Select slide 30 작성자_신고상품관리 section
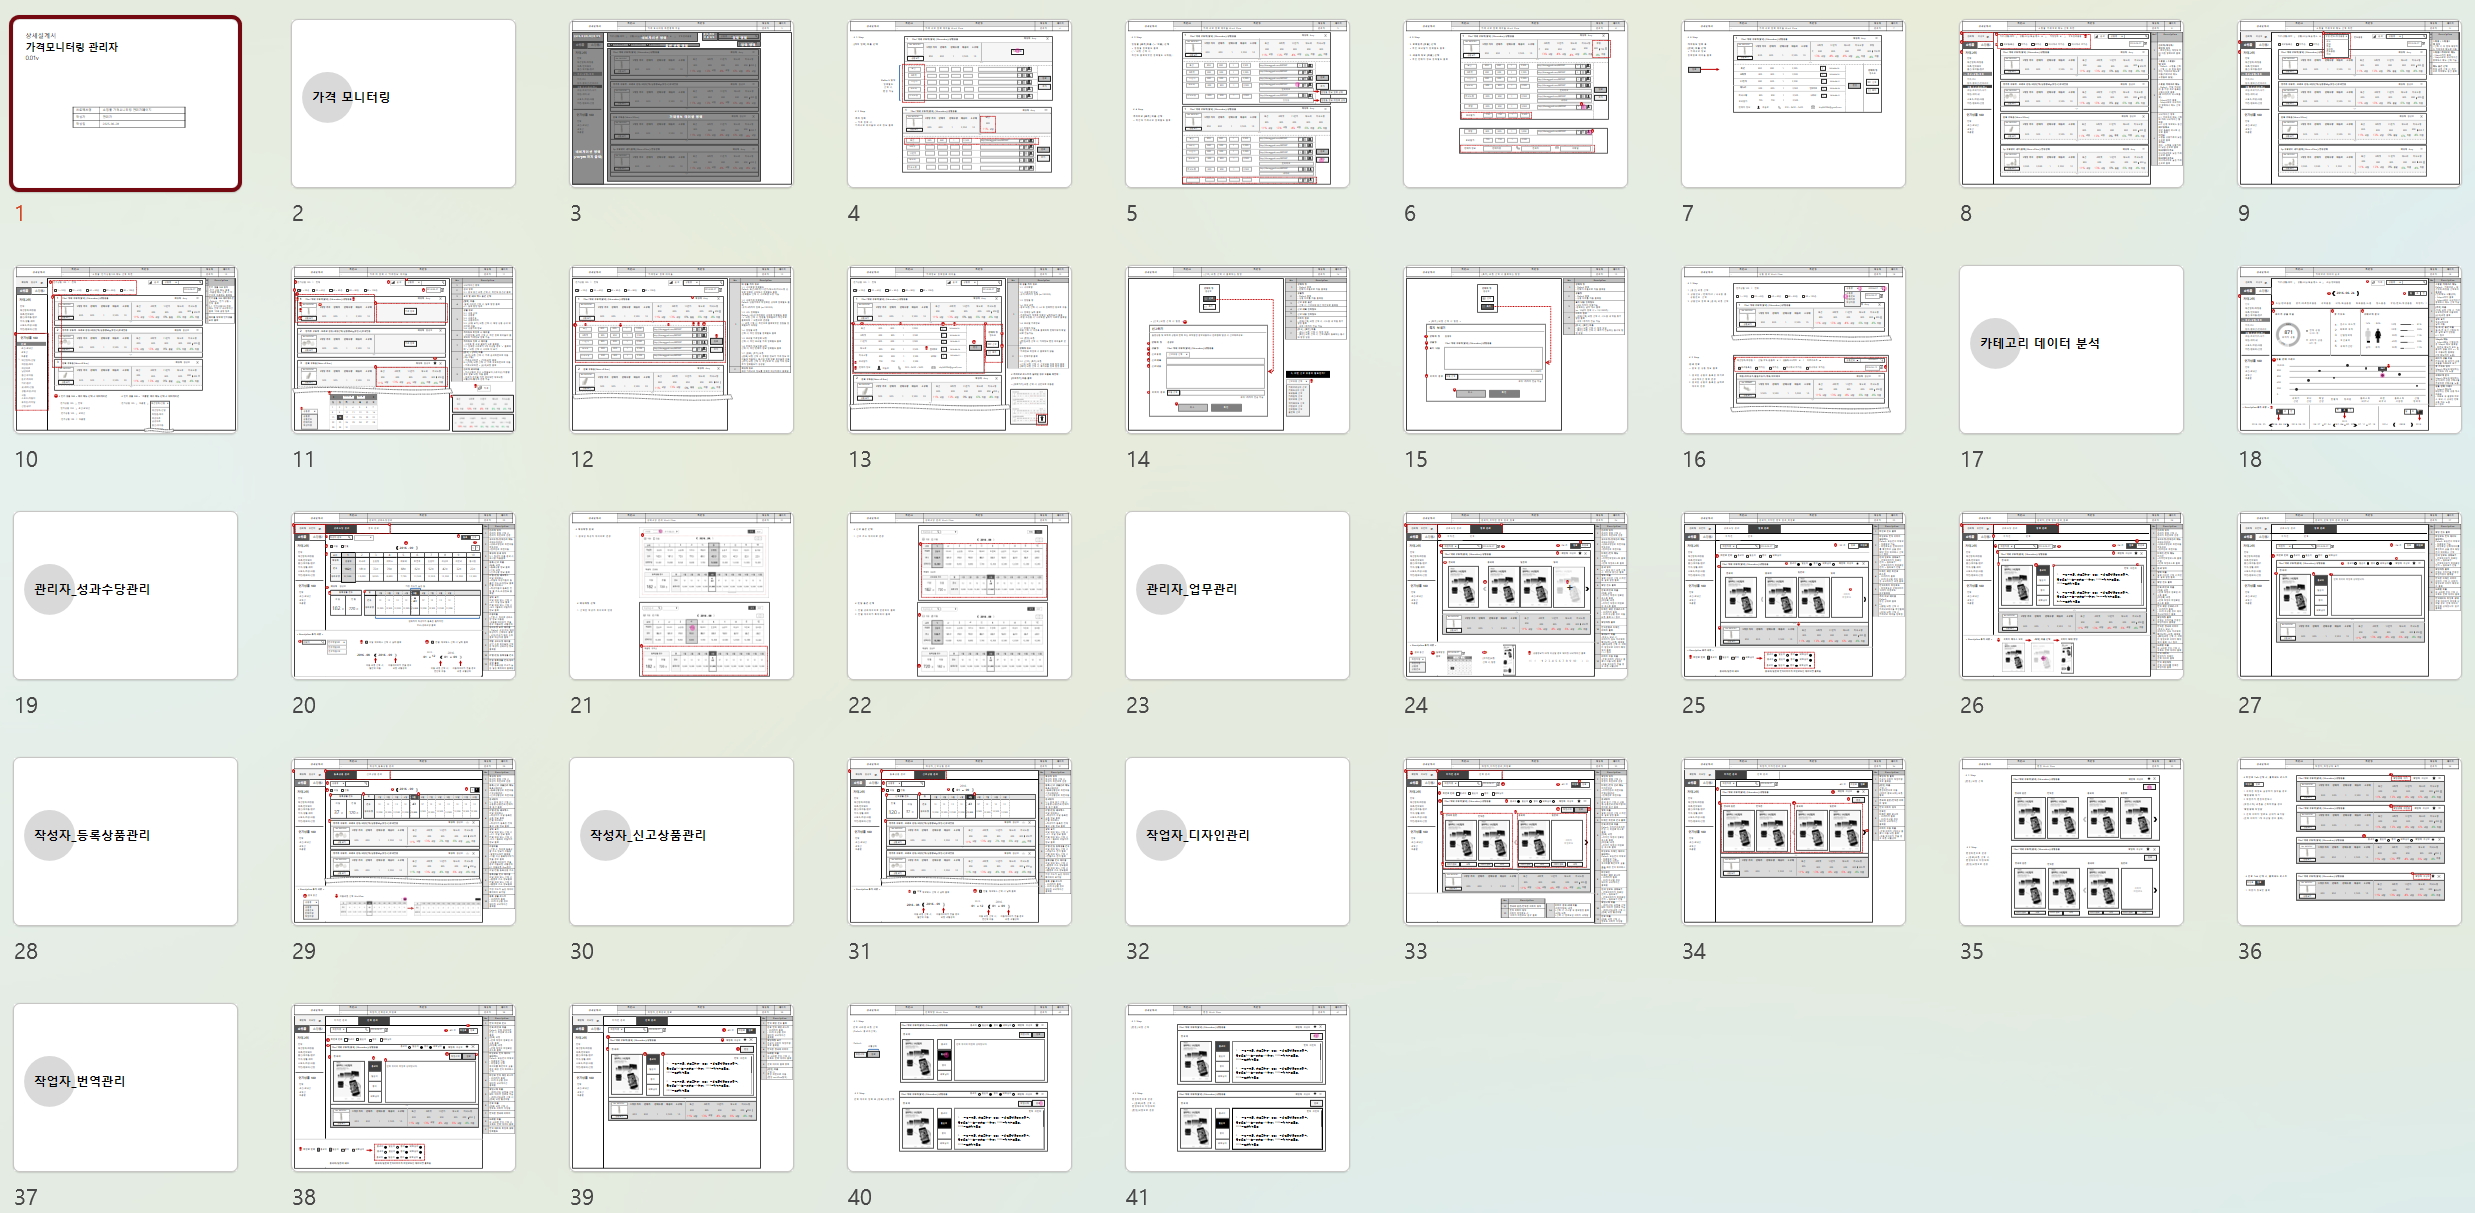Image resolution: width=2475 pixels, height=1213 pixels. click(x=681, y=841)
